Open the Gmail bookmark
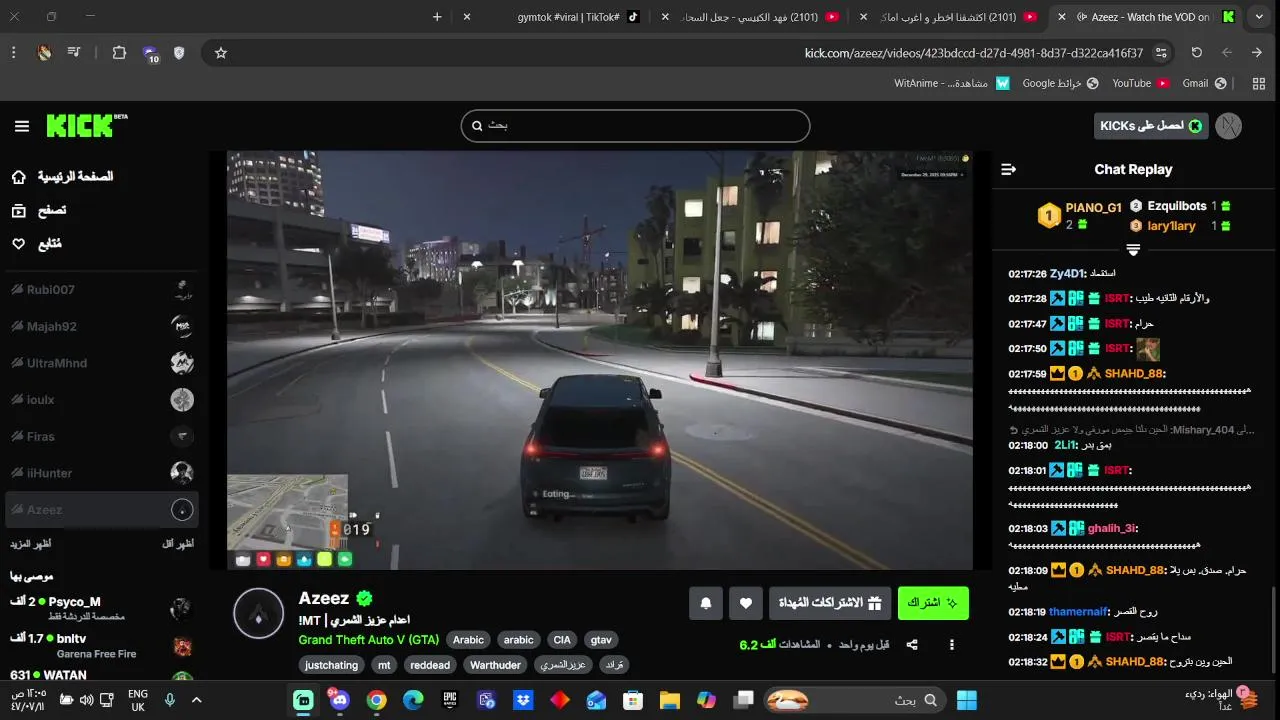 pos(1205,83)
